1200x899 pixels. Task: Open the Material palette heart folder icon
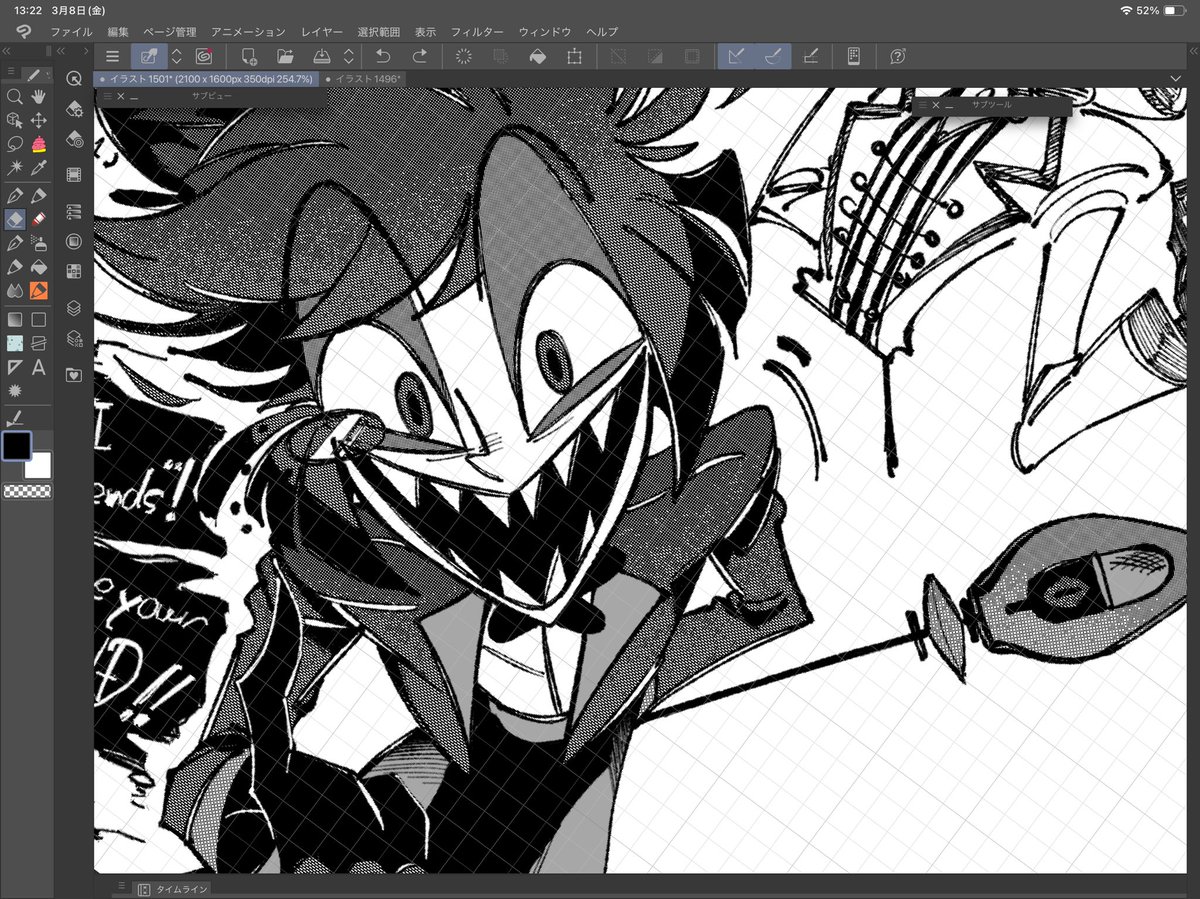tap(73, 375)
